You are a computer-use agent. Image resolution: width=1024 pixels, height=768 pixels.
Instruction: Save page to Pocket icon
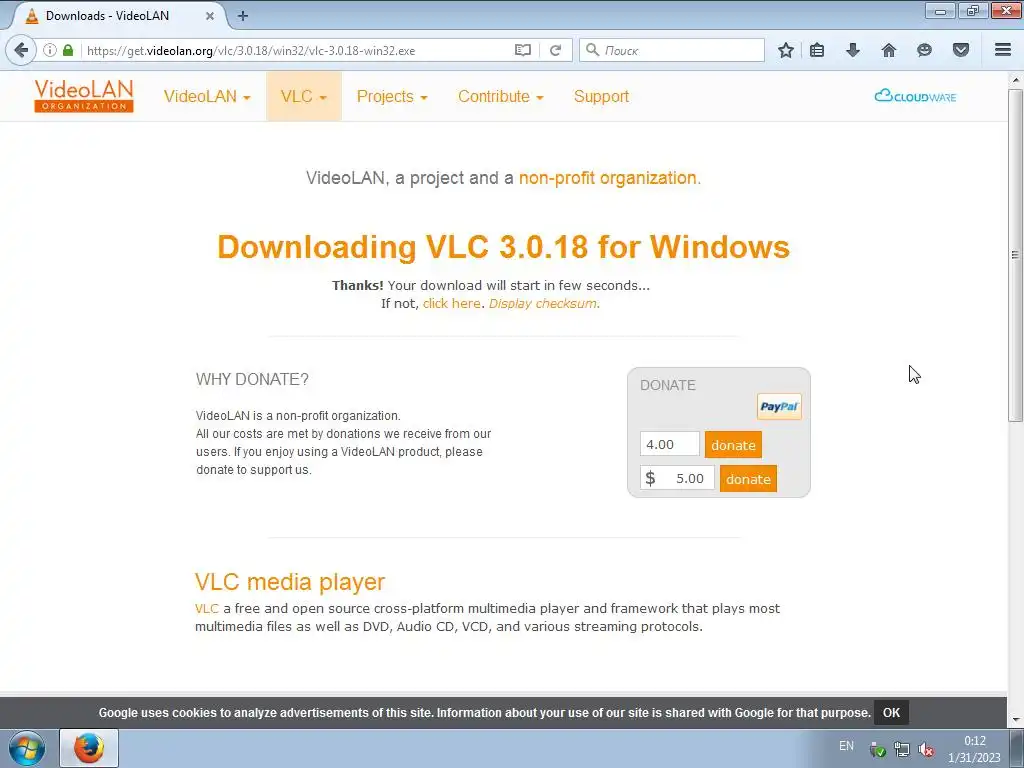(961, 50)
